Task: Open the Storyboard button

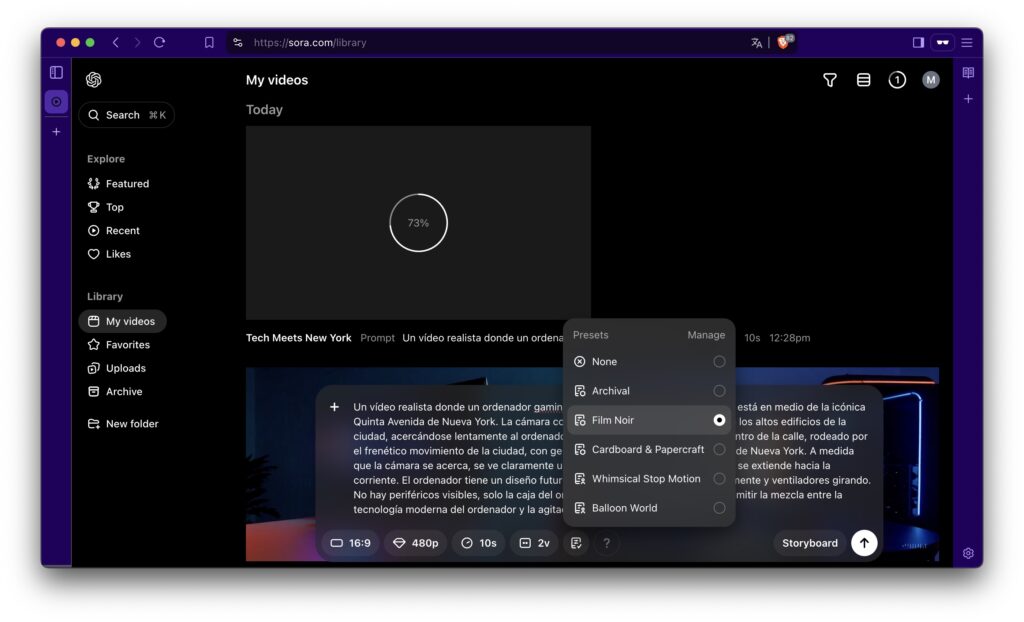Action: [x=810, y=543]
